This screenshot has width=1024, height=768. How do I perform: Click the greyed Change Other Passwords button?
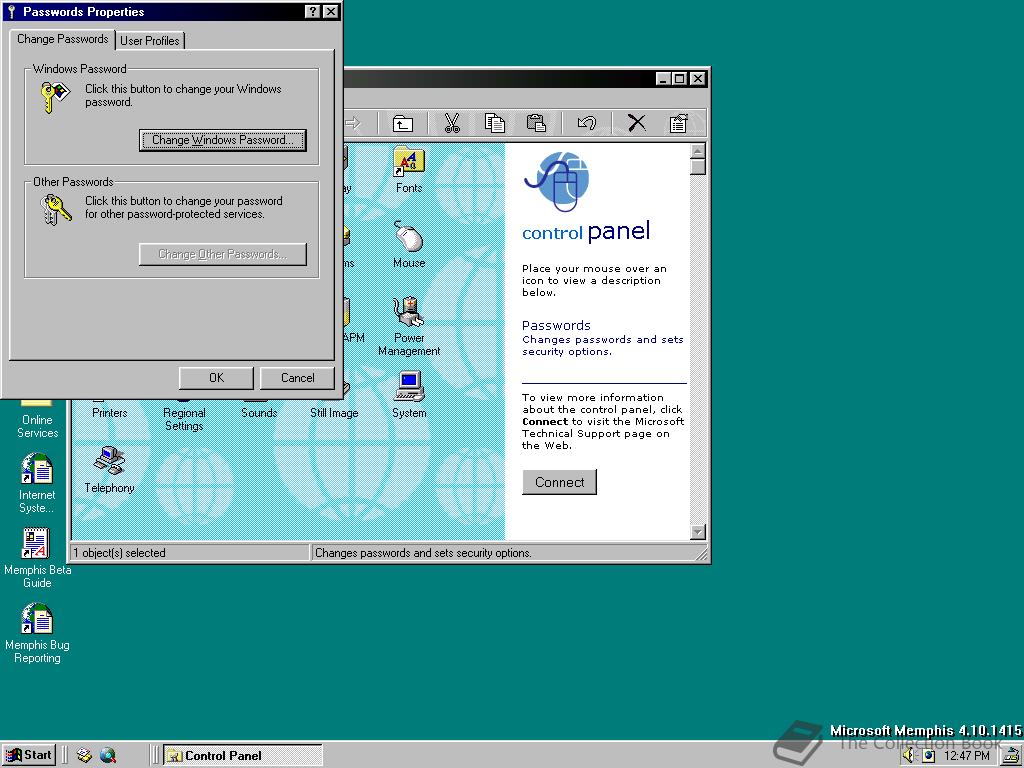(223, 254)
